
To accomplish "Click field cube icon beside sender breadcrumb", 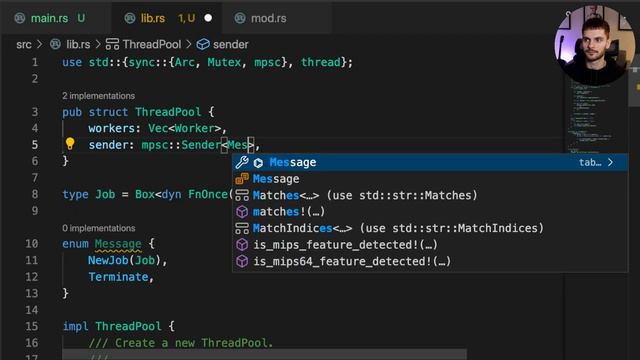I will coord(203,44).
